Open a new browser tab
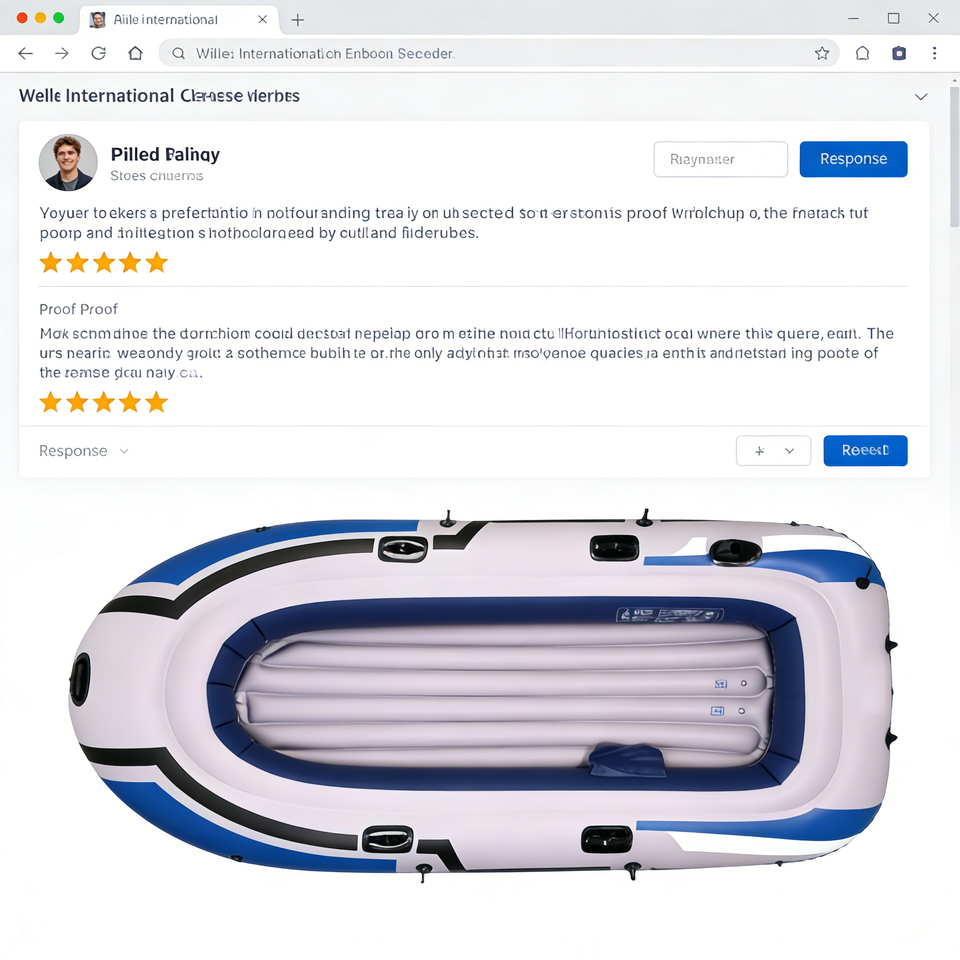960x960 pixels. tap(298, 20)
